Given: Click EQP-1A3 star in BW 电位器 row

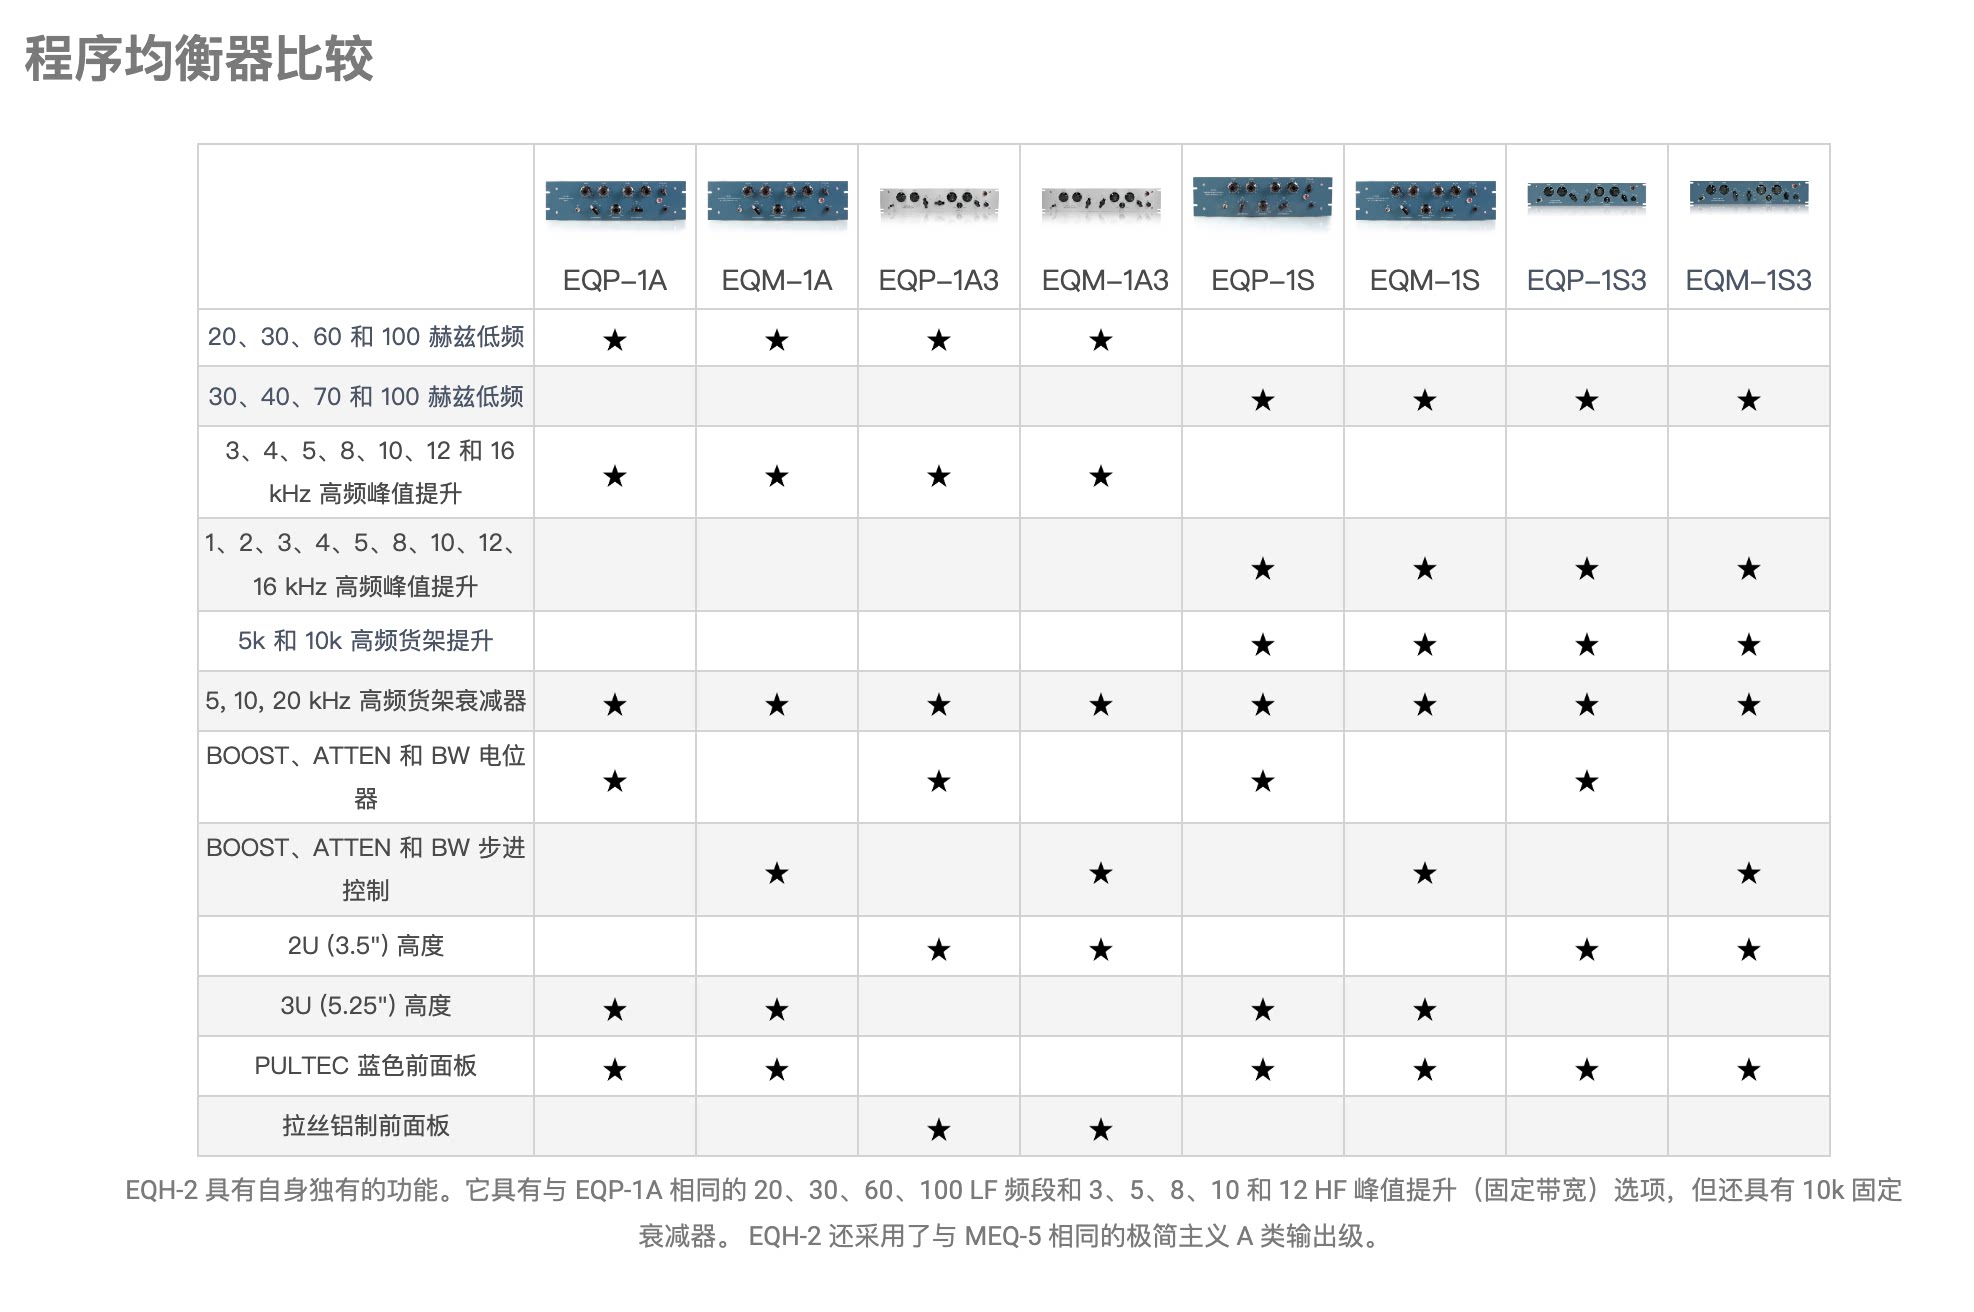Looking at the screenshot, I should pos(939,781).
